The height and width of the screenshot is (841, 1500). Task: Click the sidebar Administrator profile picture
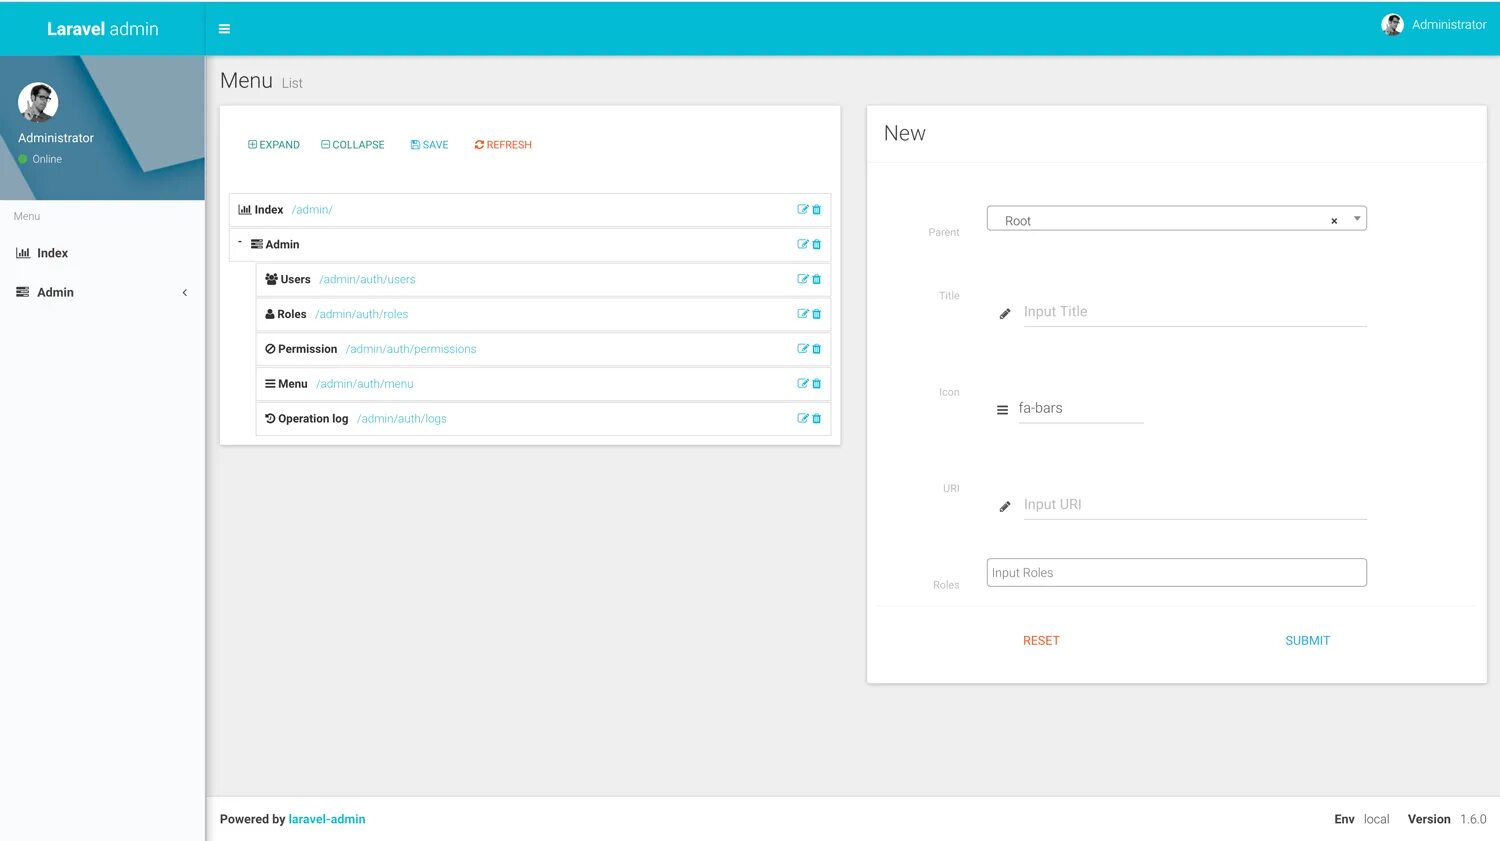[38, 102]
